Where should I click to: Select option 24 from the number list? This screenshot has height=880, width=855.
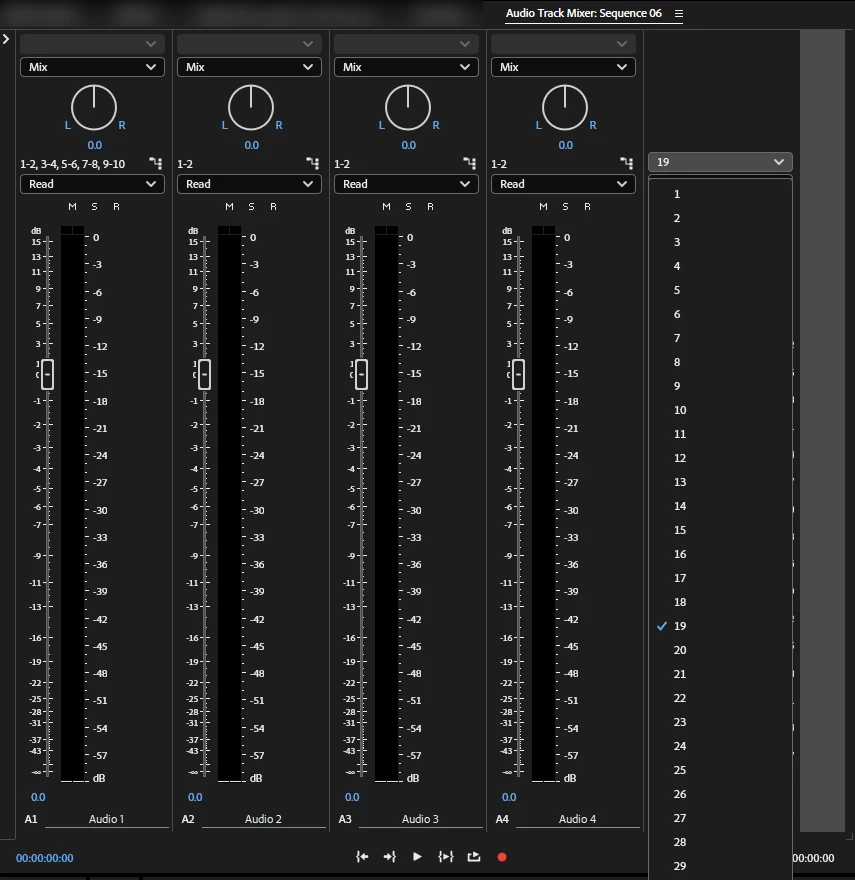pos(720,746)
